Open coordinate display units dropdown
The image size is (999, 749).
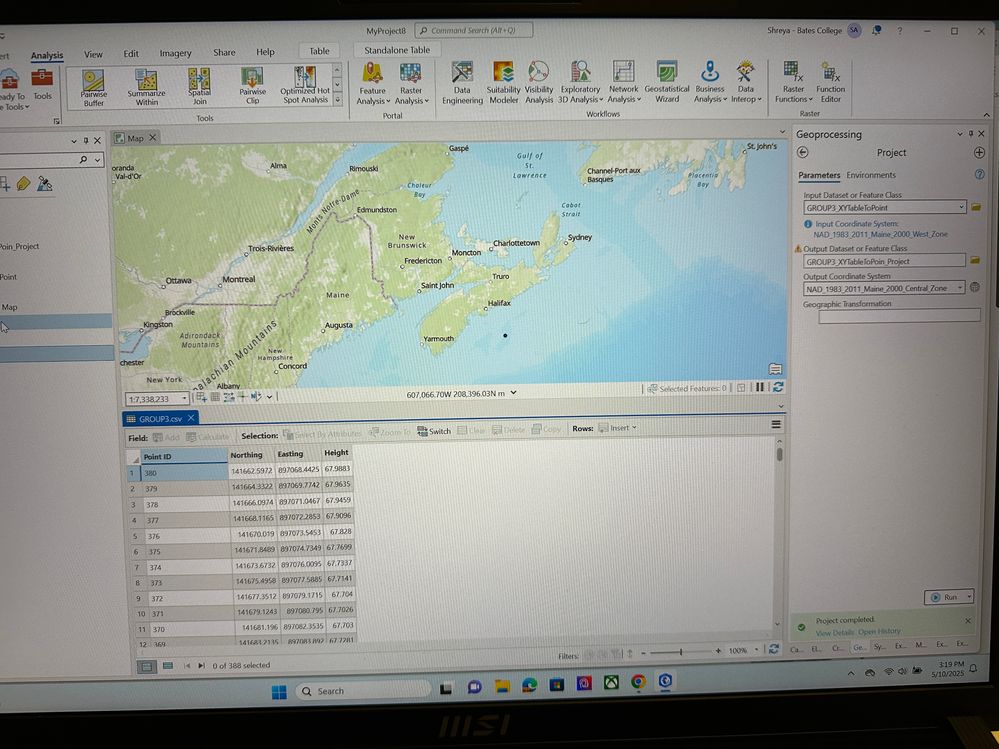tap(513, 393)
